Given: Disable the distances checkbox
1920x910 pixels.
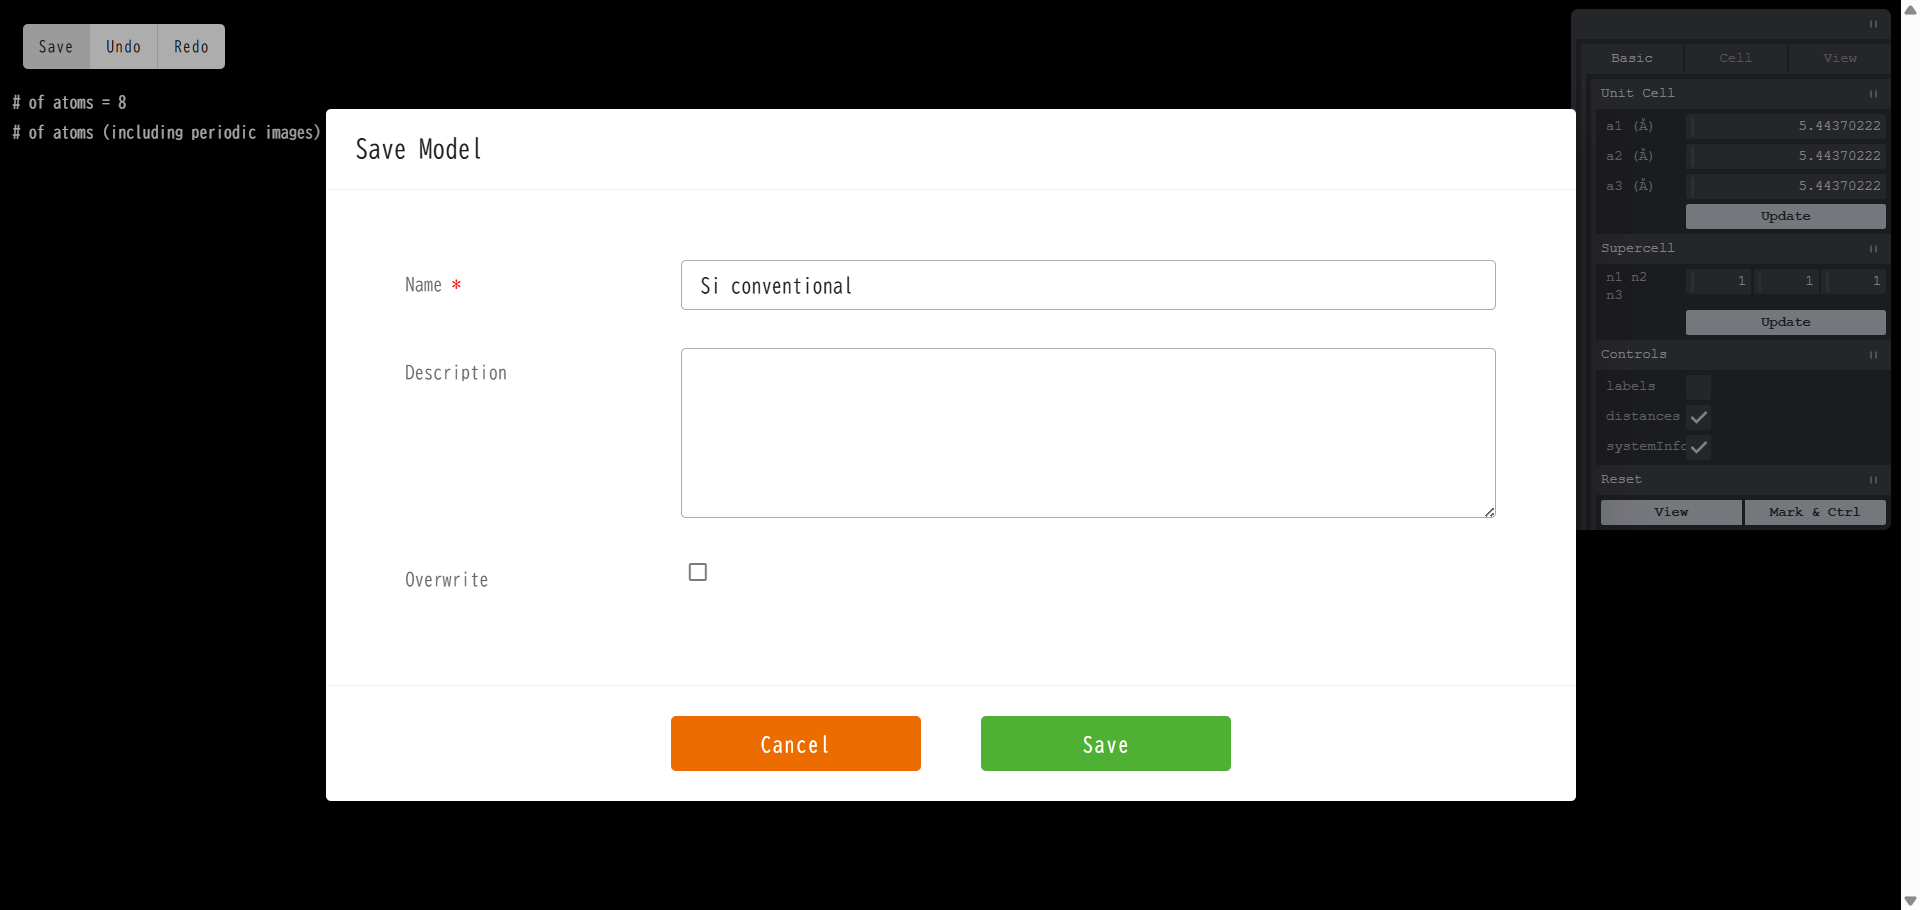Looking at the screenshot, I should [x=1698, y=417].
